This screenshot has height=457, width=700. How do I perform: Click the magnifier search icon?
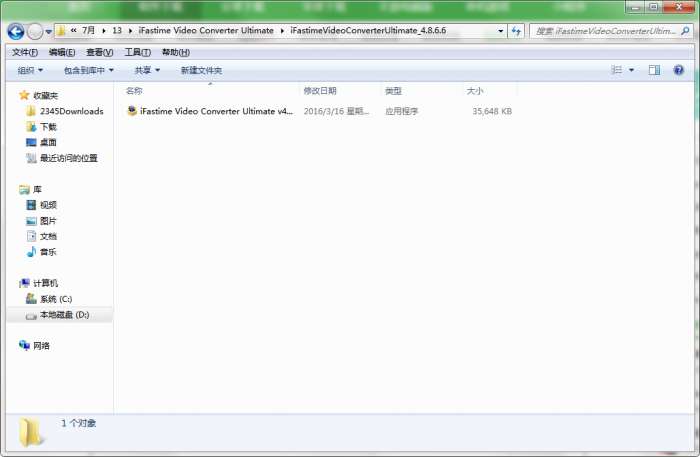(x=685, y=31)
